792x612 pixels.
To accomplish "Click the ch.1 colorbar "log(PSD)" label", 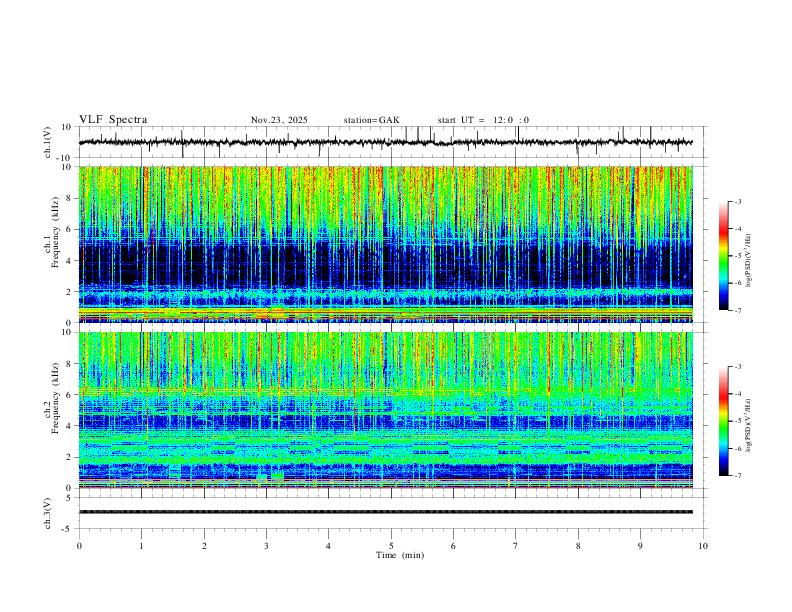I will click(x=748, y=260).
